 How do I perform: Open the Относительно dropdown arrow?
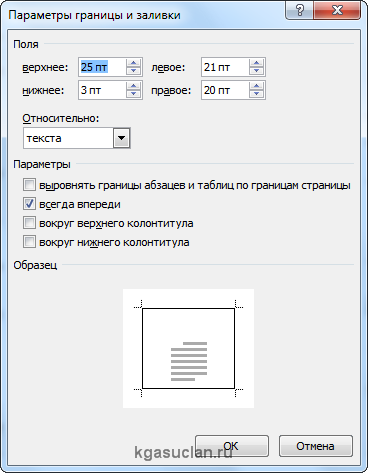coord(121,138)
